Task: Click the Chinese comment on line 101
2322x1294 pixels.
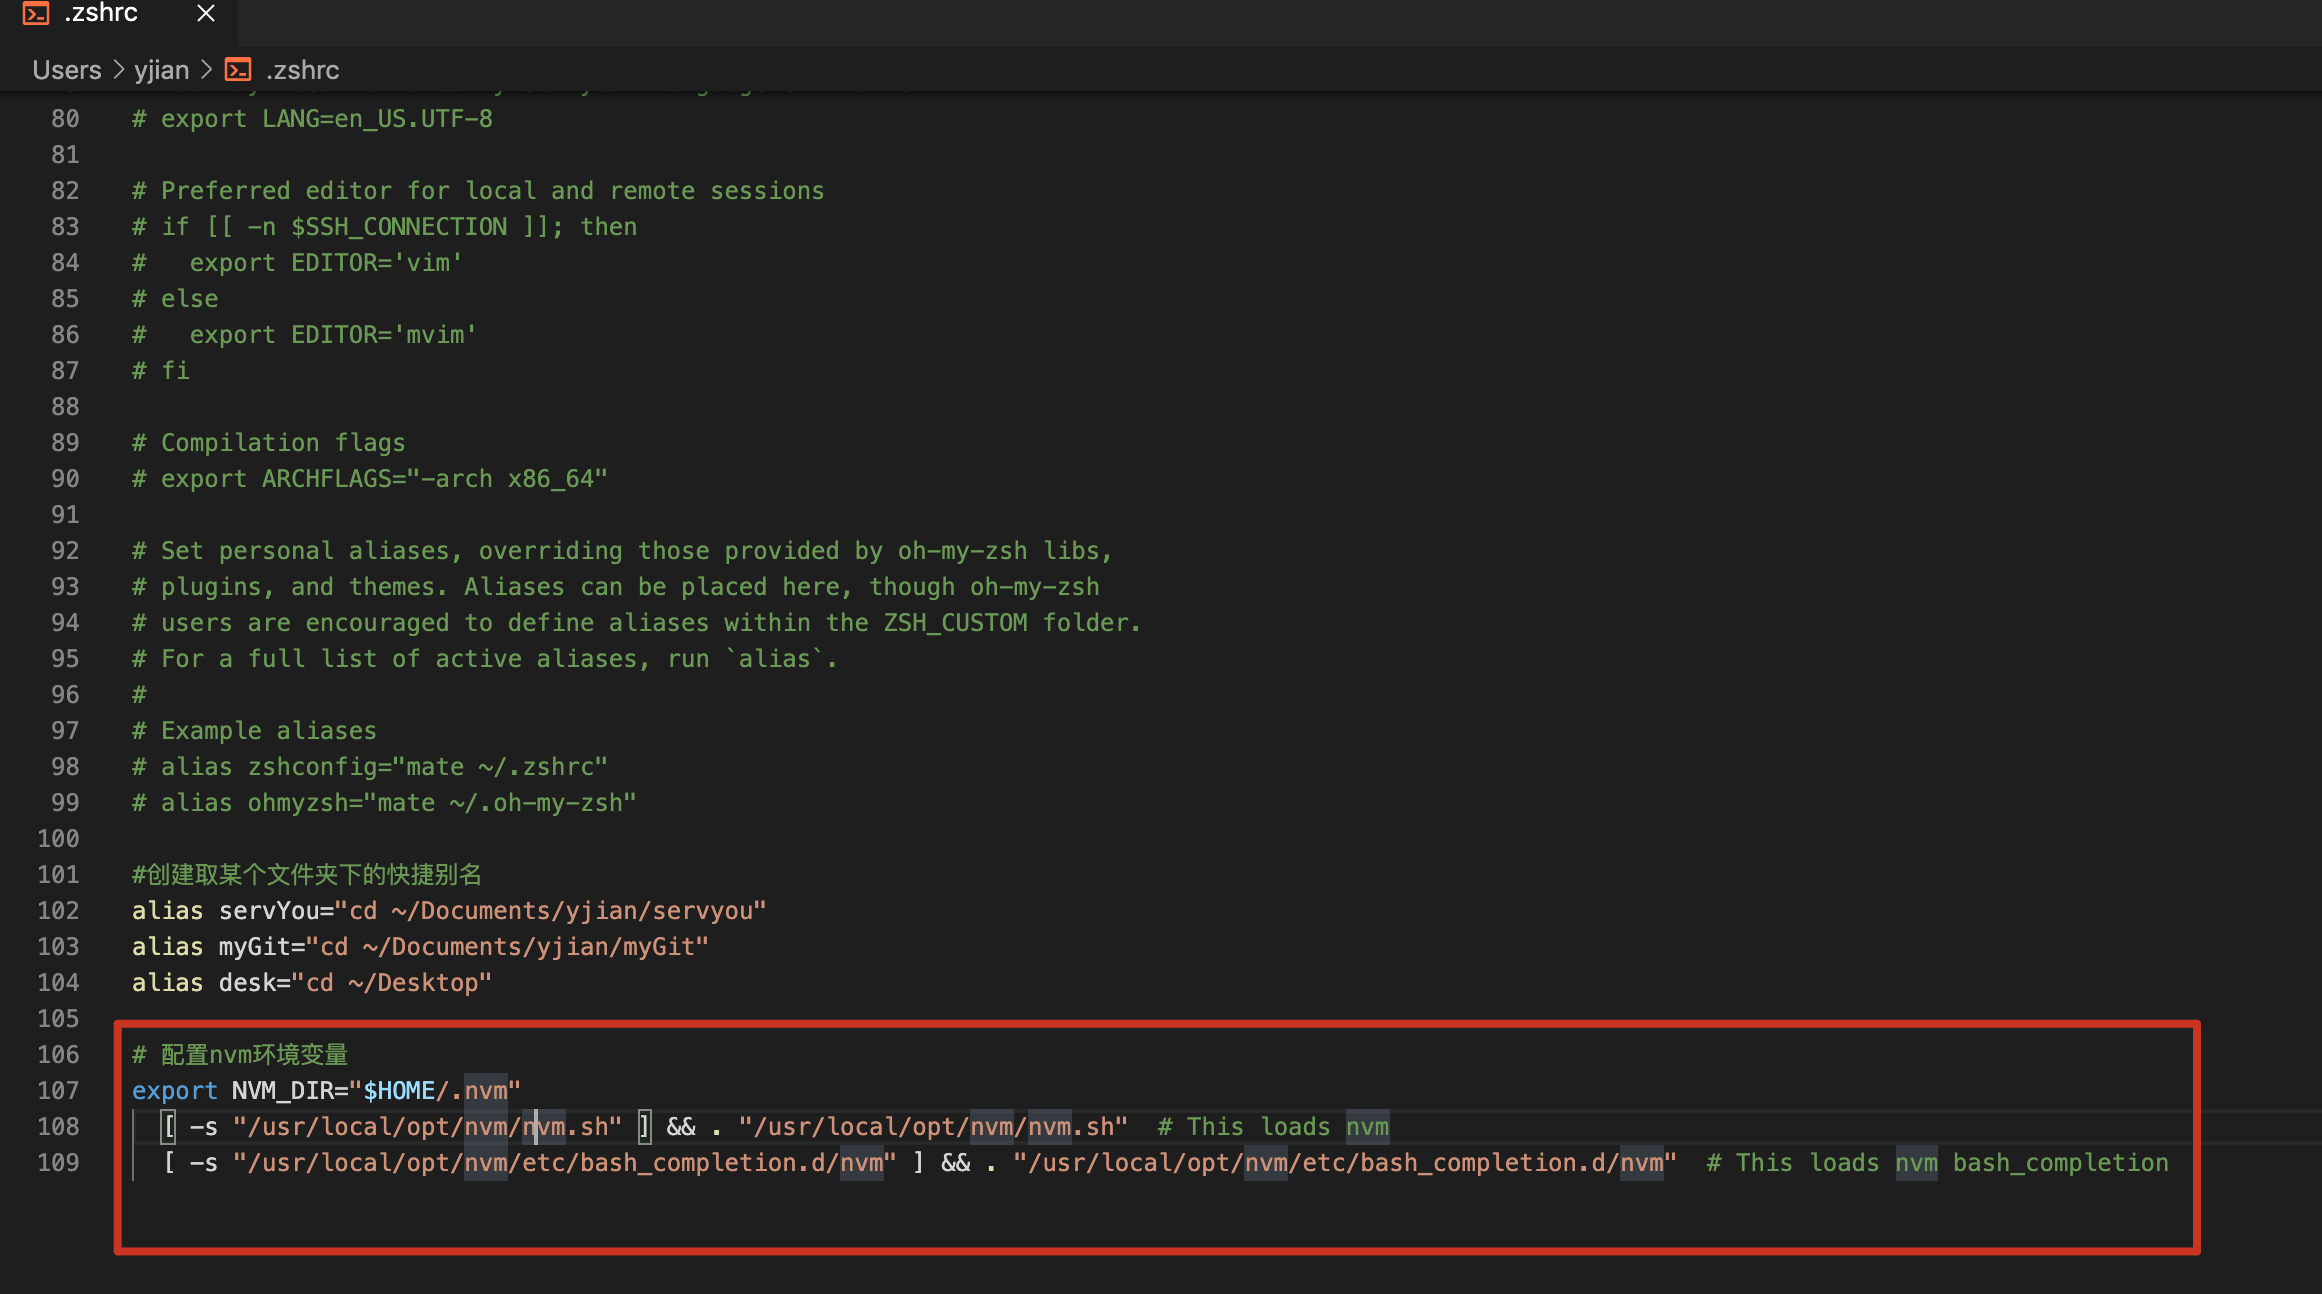Action: click(307, 875)
